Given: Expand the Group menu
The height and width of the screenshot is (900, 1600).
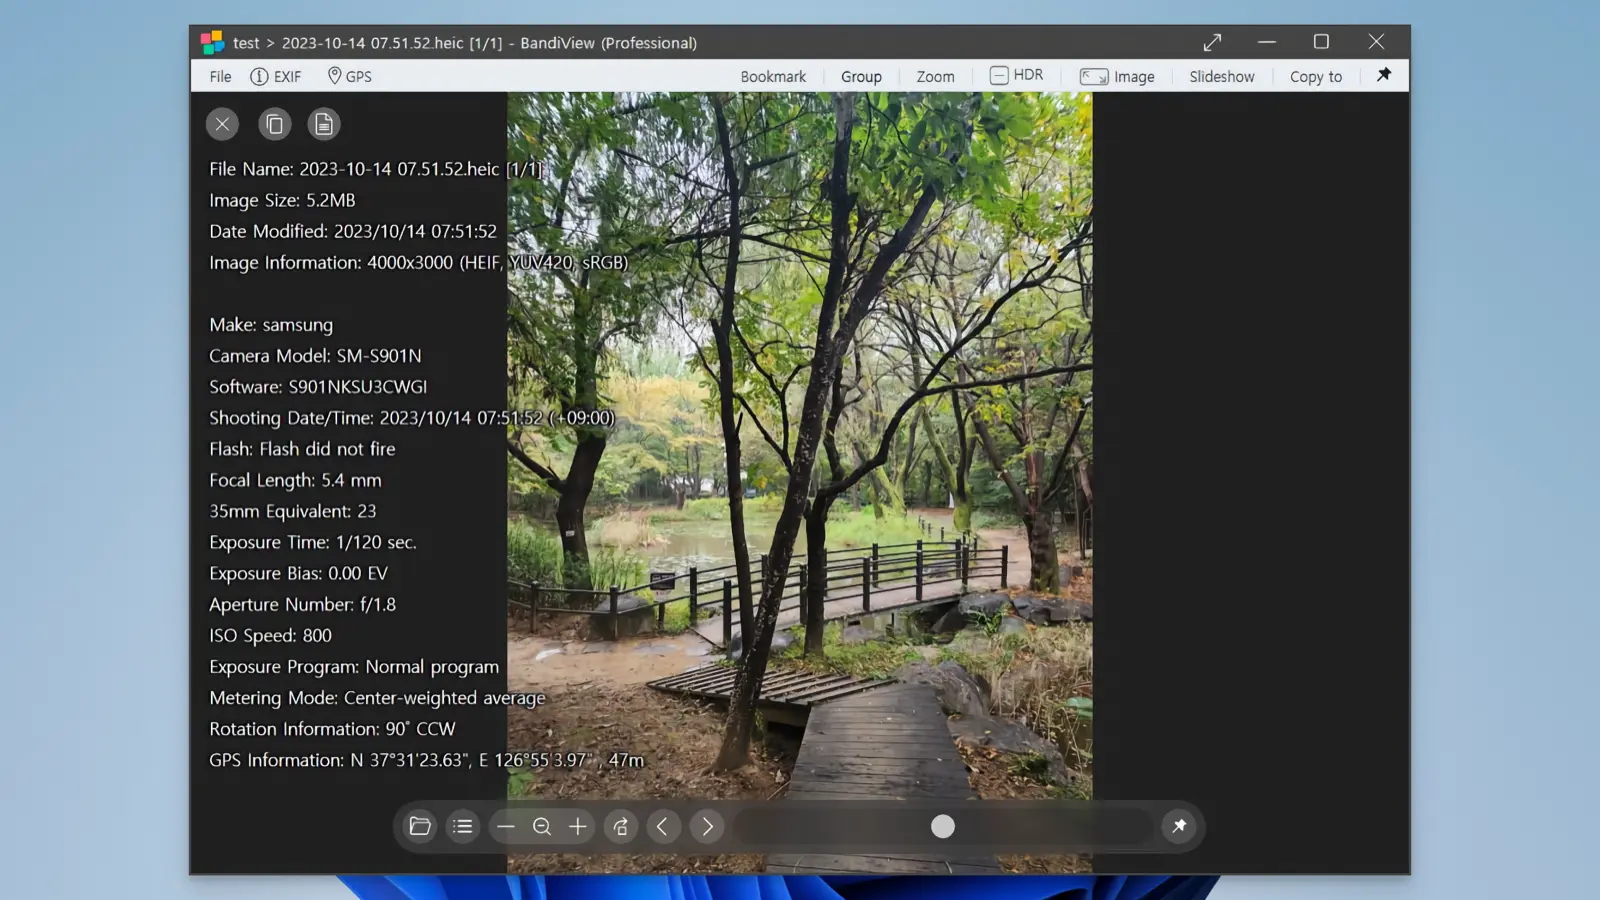Looking at the screenshot, I should (x=861, y=77).
